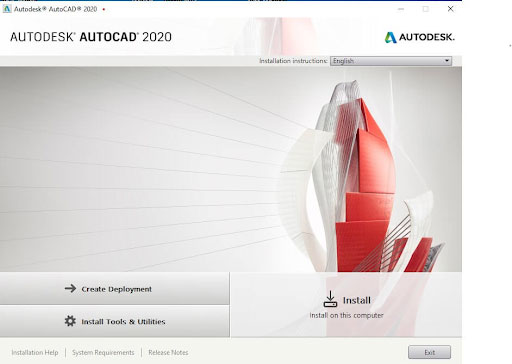Viewport: 512px width, 364px height.
Task: Click the AUTODESK AUTOCAD 2020 heading text
Action: coord(91,37)
